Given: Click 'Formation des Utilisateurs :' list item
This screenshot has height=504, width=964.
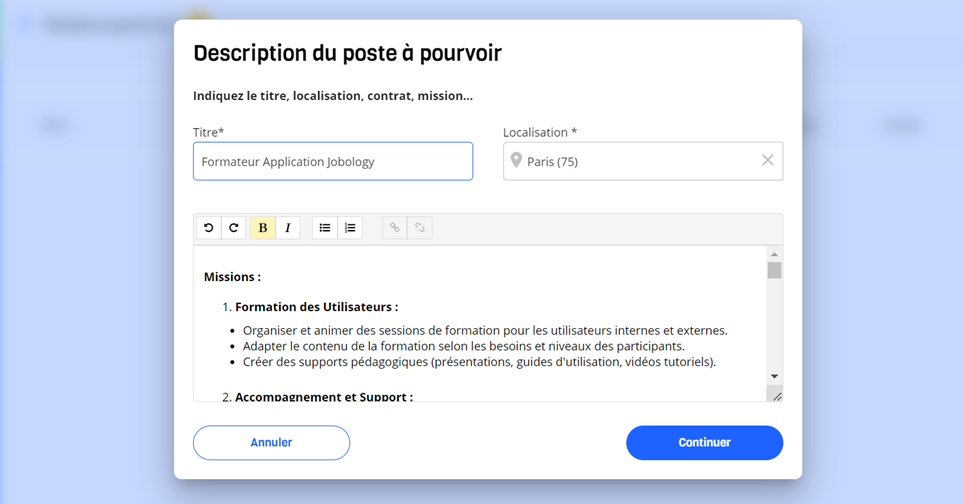Looking at the screenshot, I should coord(317,307).
